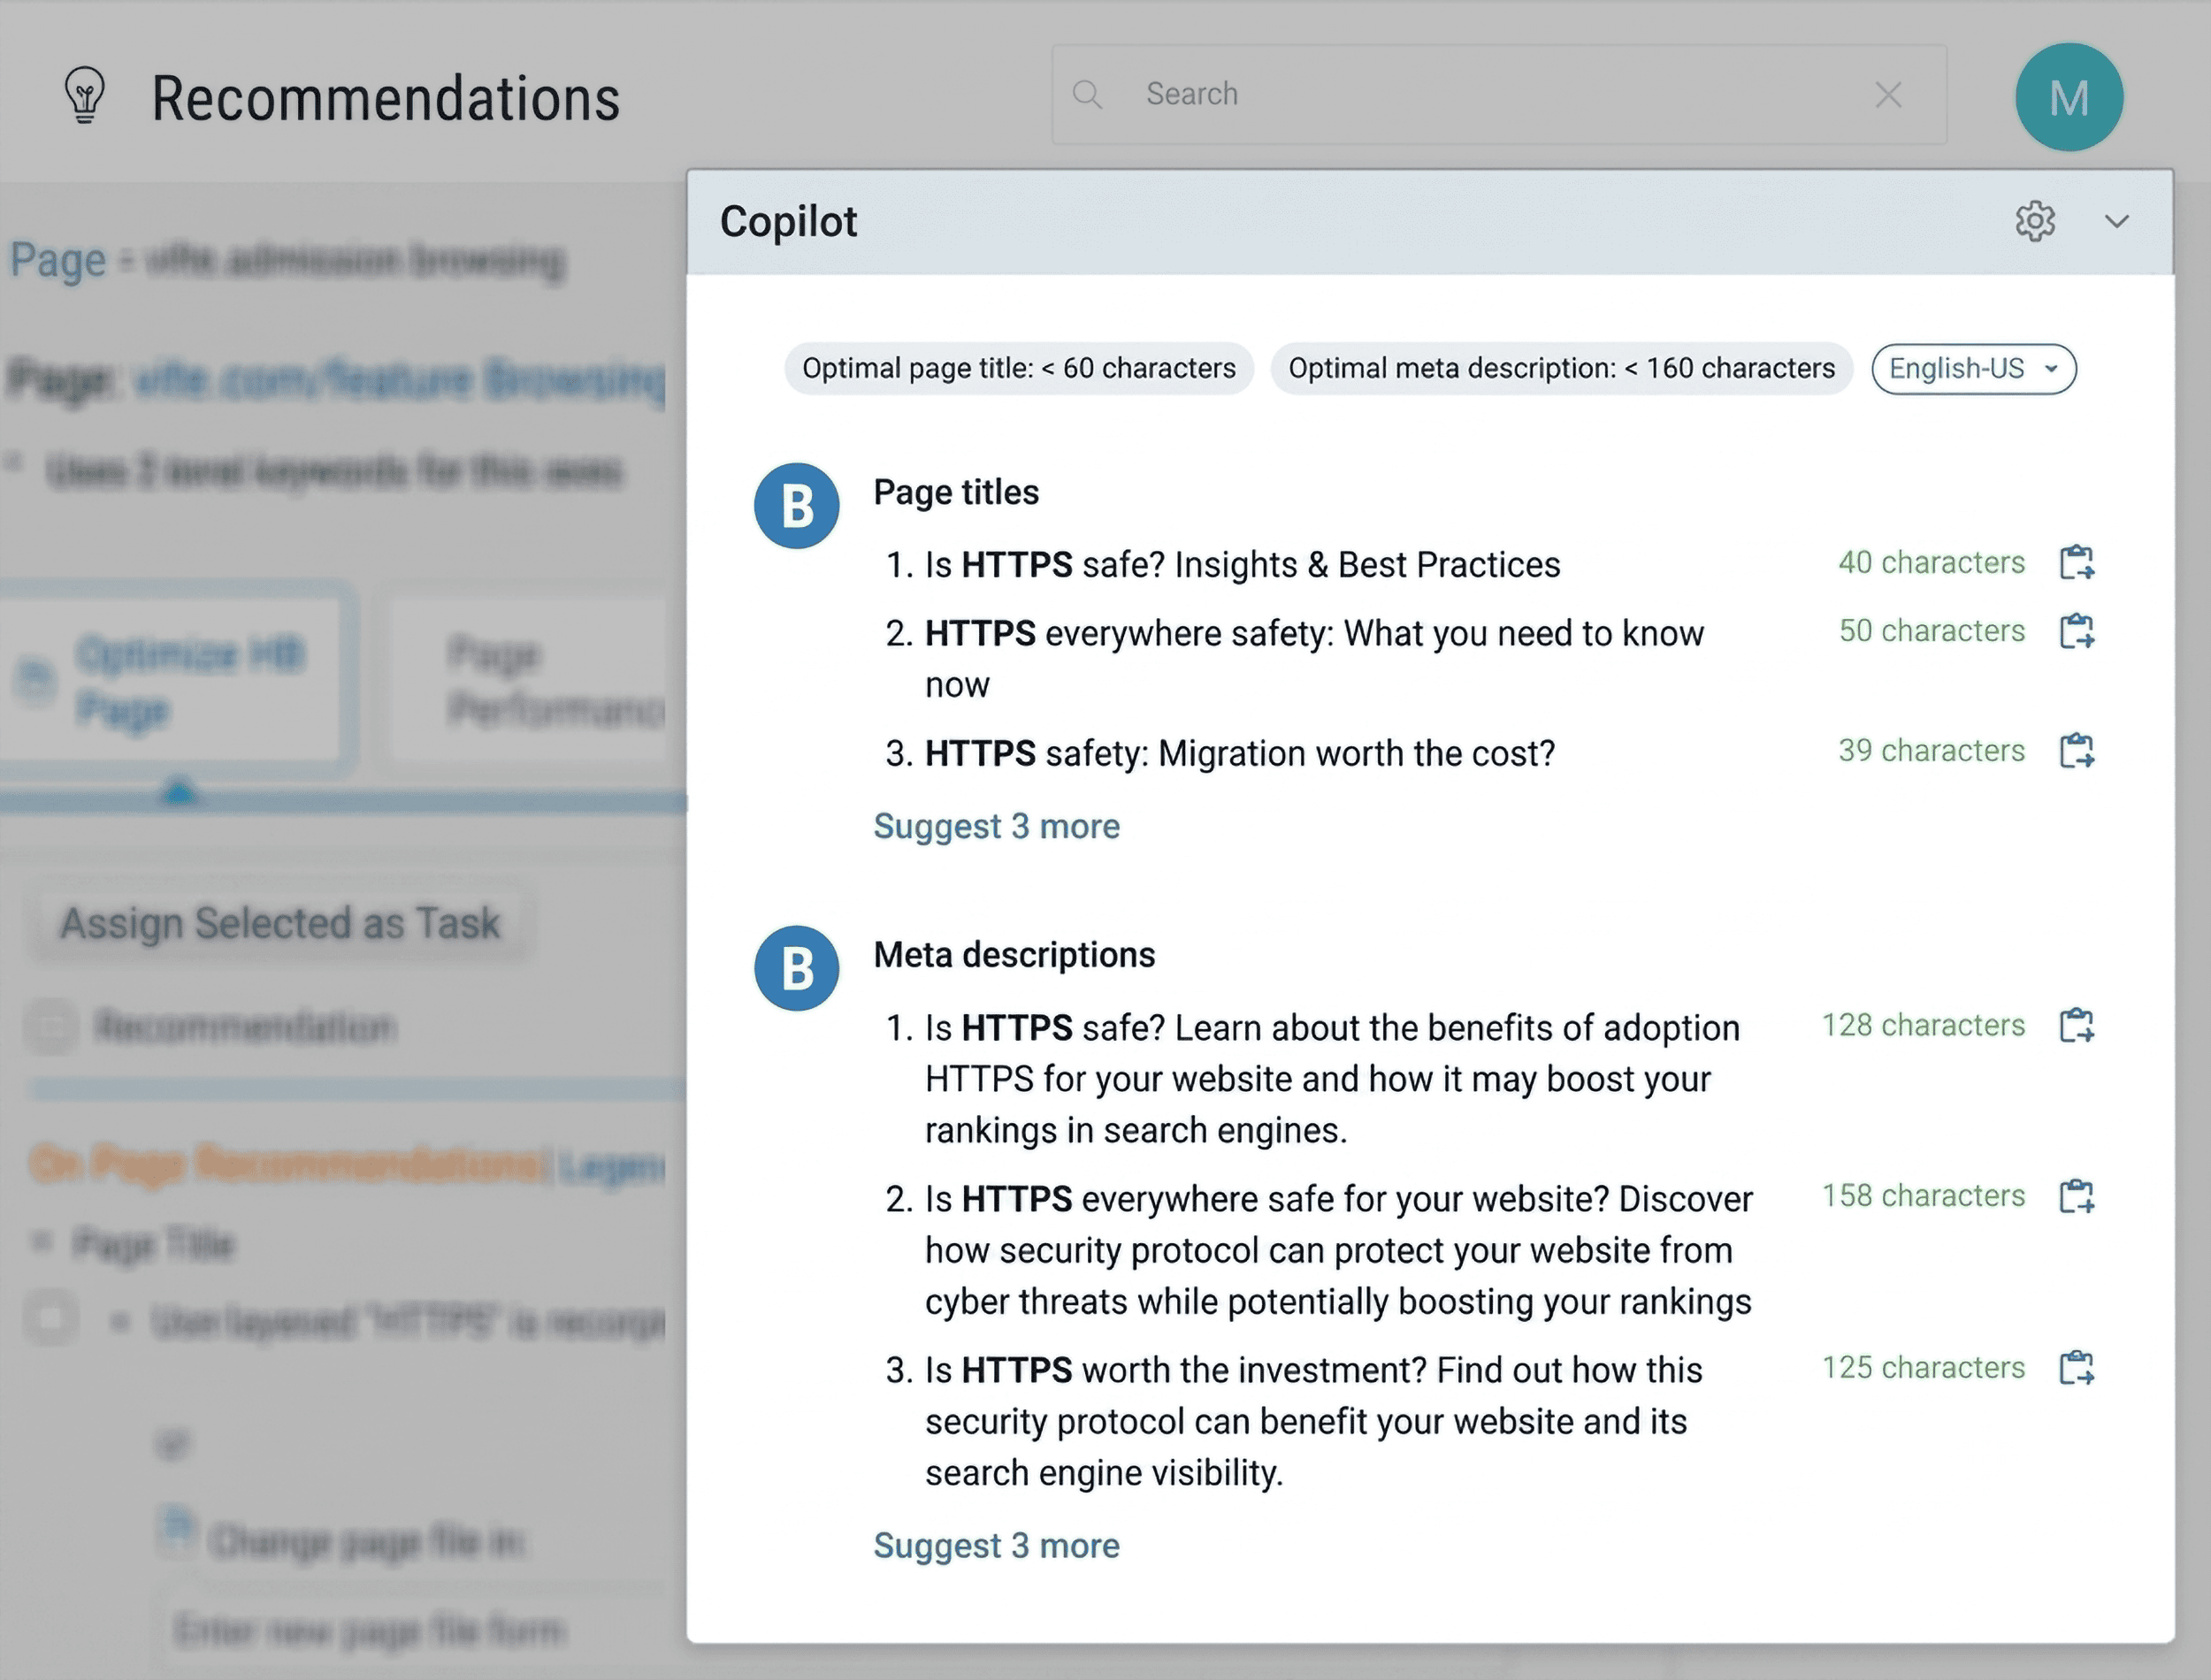Click Suggest 3 more under Page titles
This screenshot has height=1680, width=2211.
click(x=996, y=826)
